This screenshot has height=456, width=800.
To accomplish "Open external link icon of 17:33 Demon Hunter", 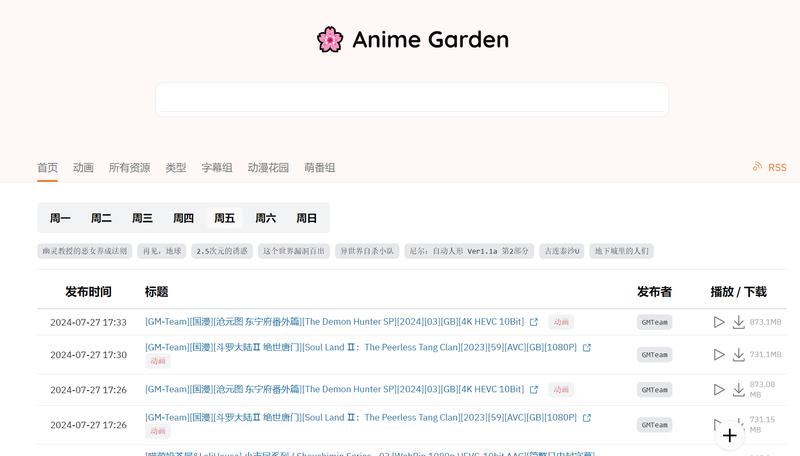I will coord(534,322).
